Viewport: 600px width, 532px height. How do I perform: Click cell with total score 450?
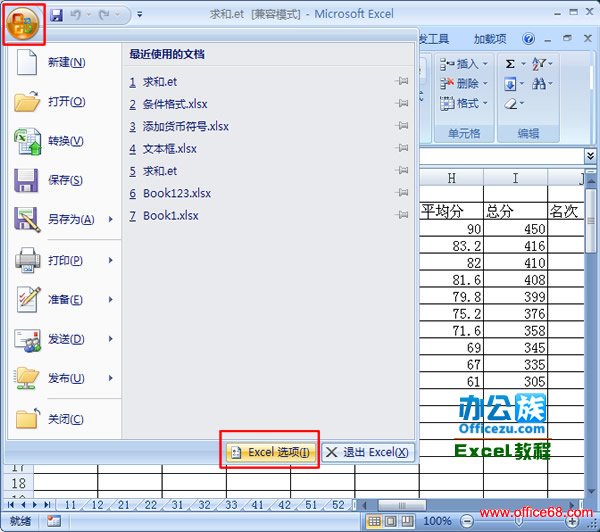click(x=515, y=229)
